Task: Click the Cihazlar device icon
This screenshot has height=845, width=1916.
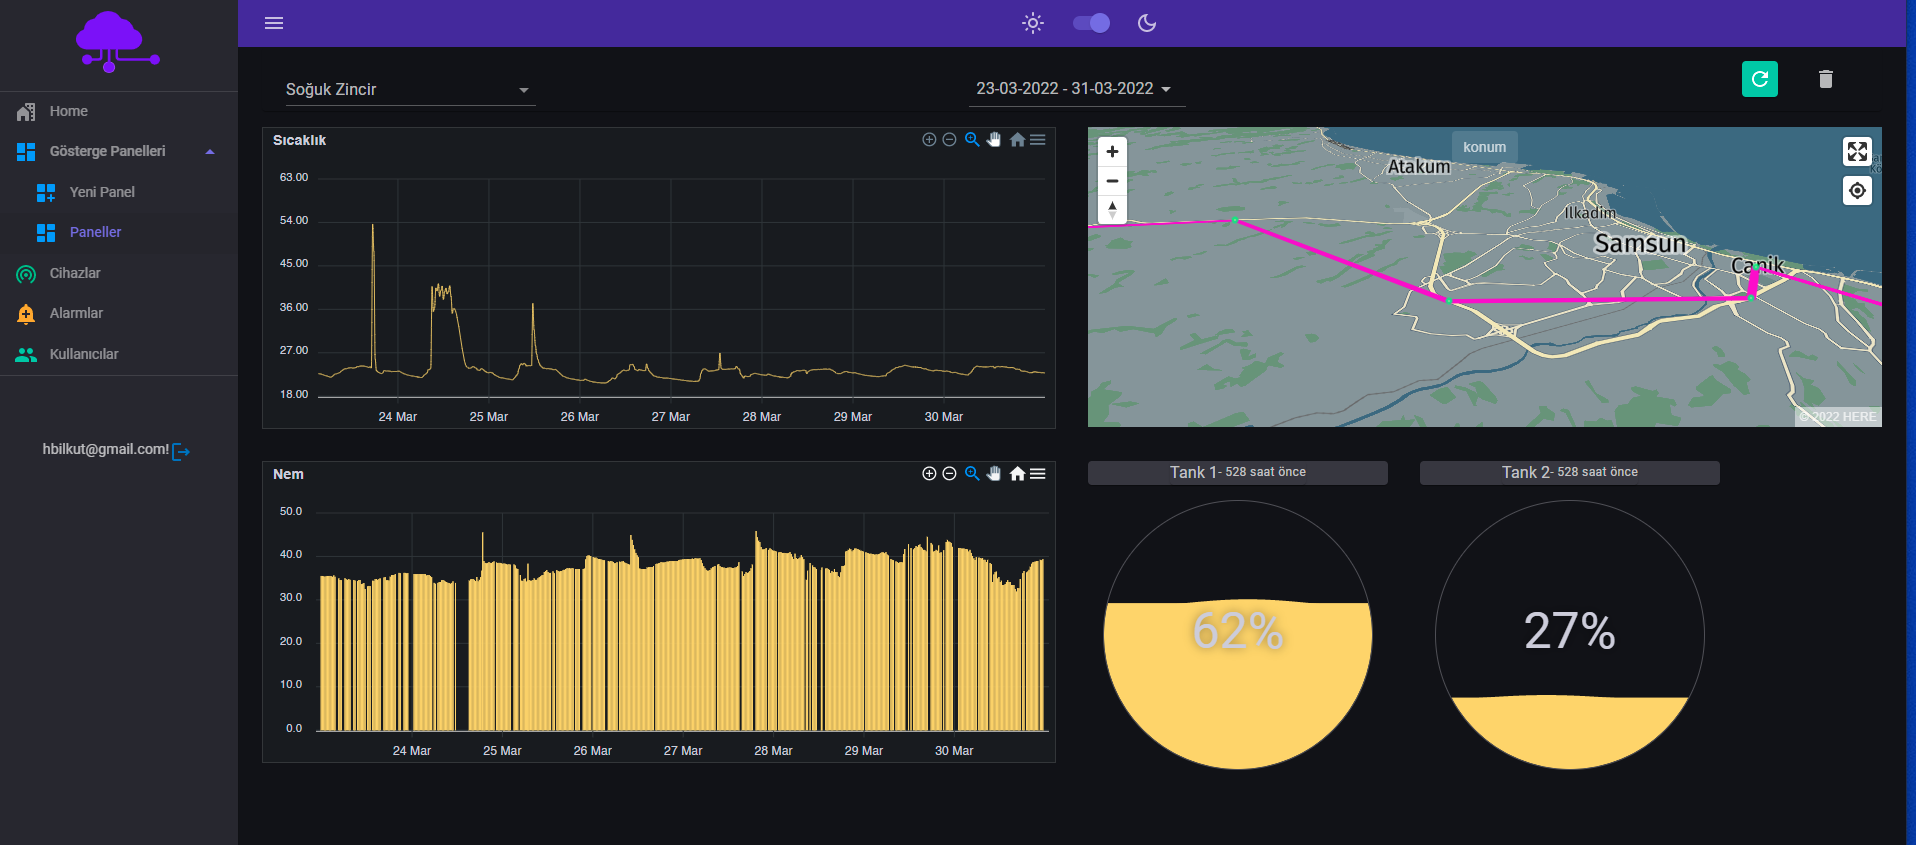Action: (x=26, y=274)
